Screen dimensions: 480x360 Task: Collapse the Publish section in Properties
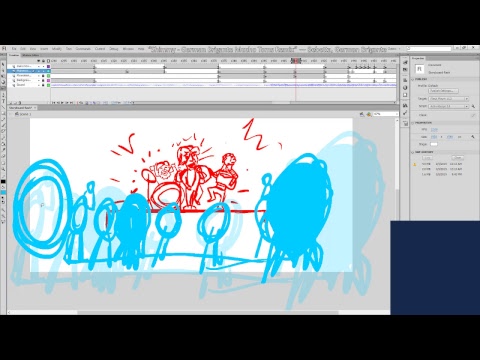click(x=413, y=79)
